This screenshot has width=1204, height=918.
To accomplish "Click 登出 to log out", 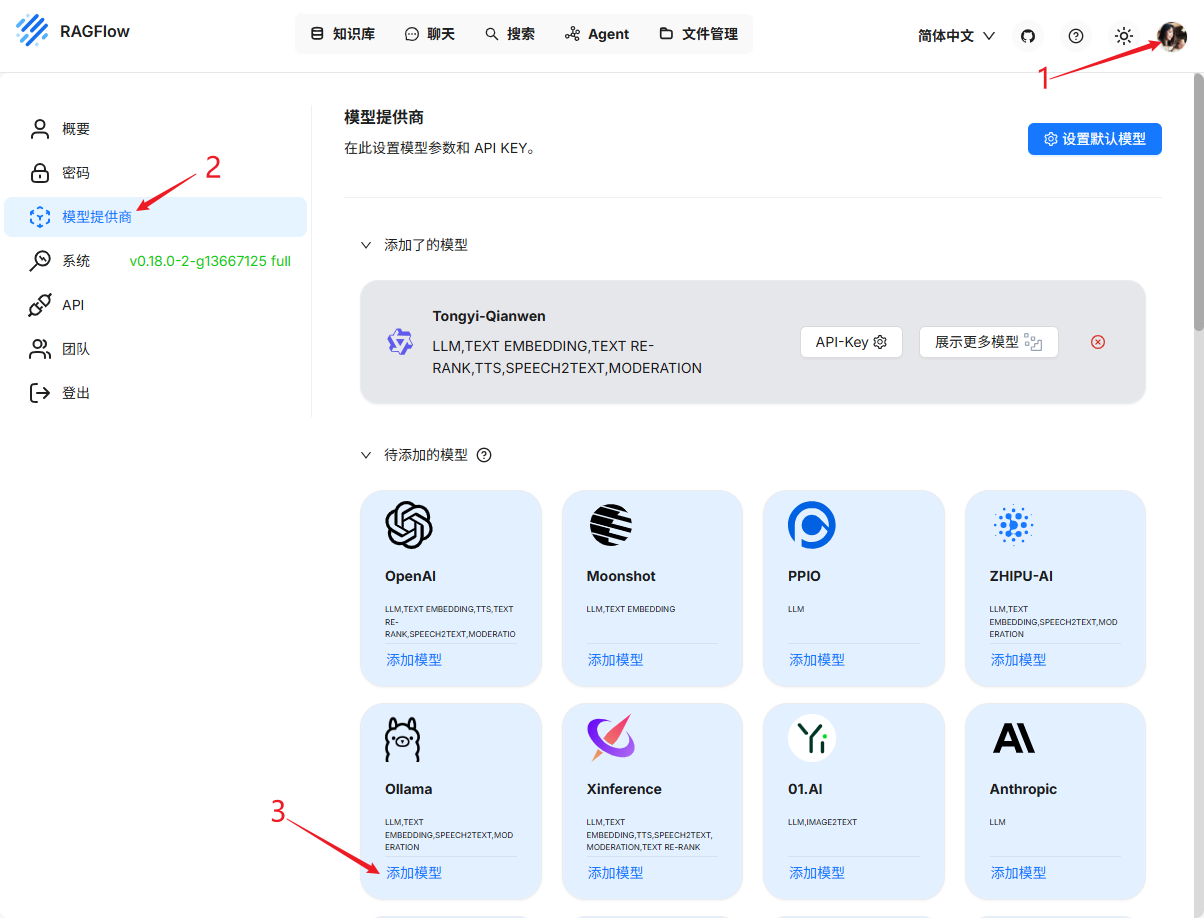I will [155, 393].
